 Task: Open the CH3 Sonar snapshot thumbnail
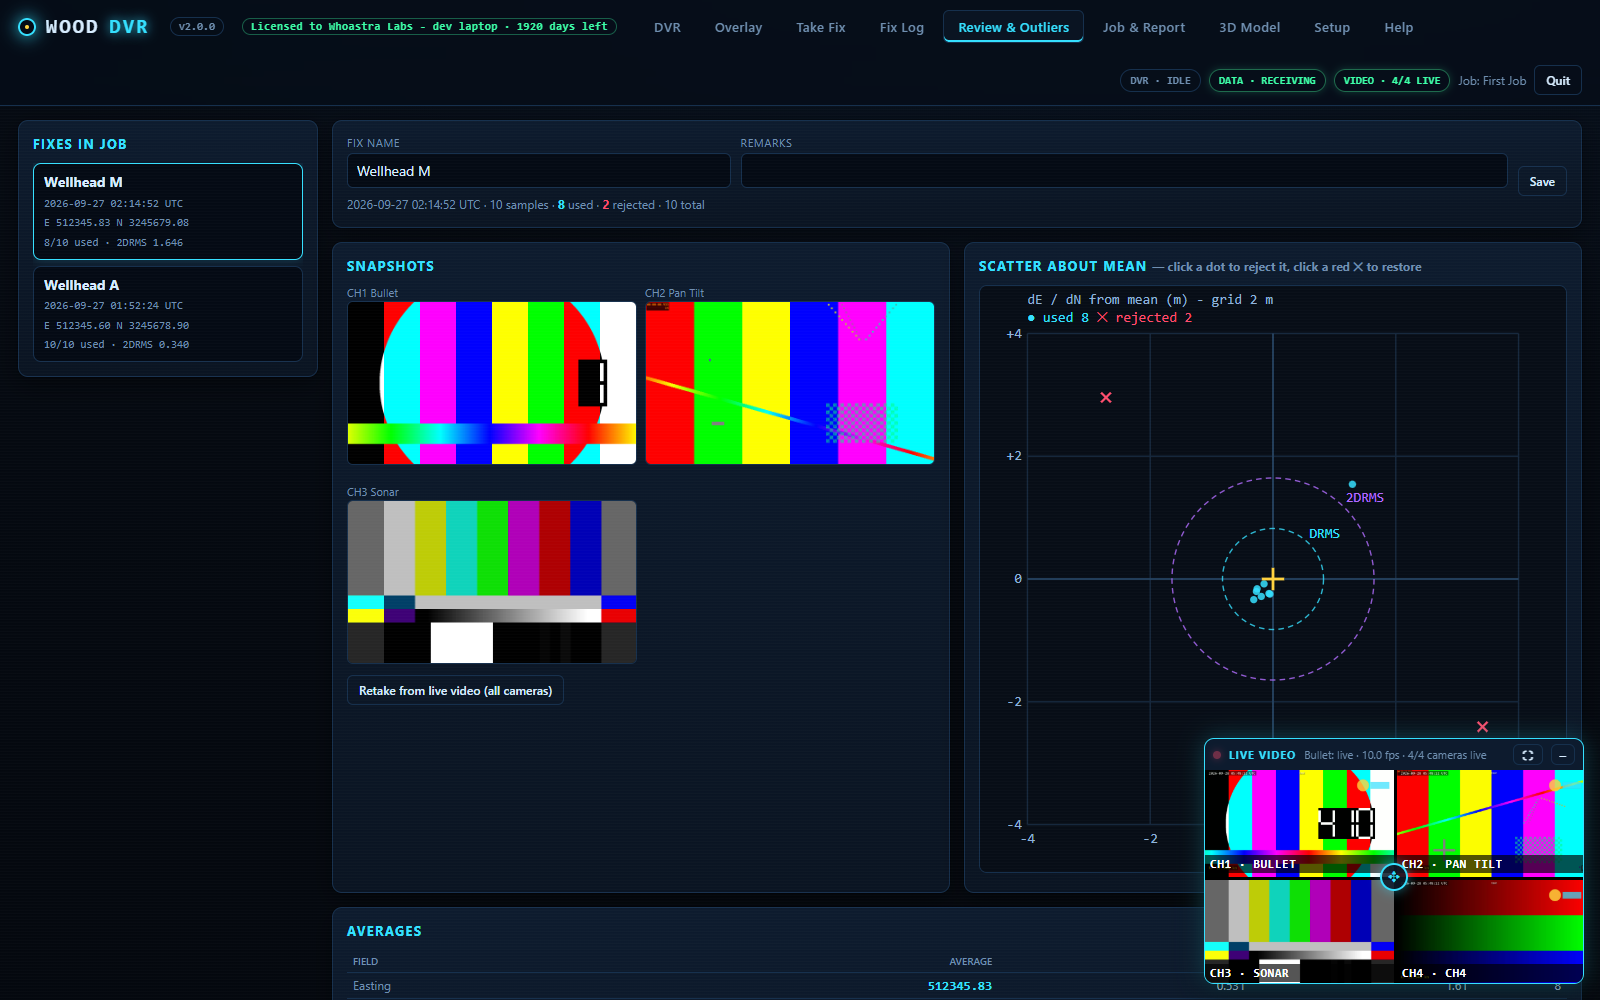492,582
